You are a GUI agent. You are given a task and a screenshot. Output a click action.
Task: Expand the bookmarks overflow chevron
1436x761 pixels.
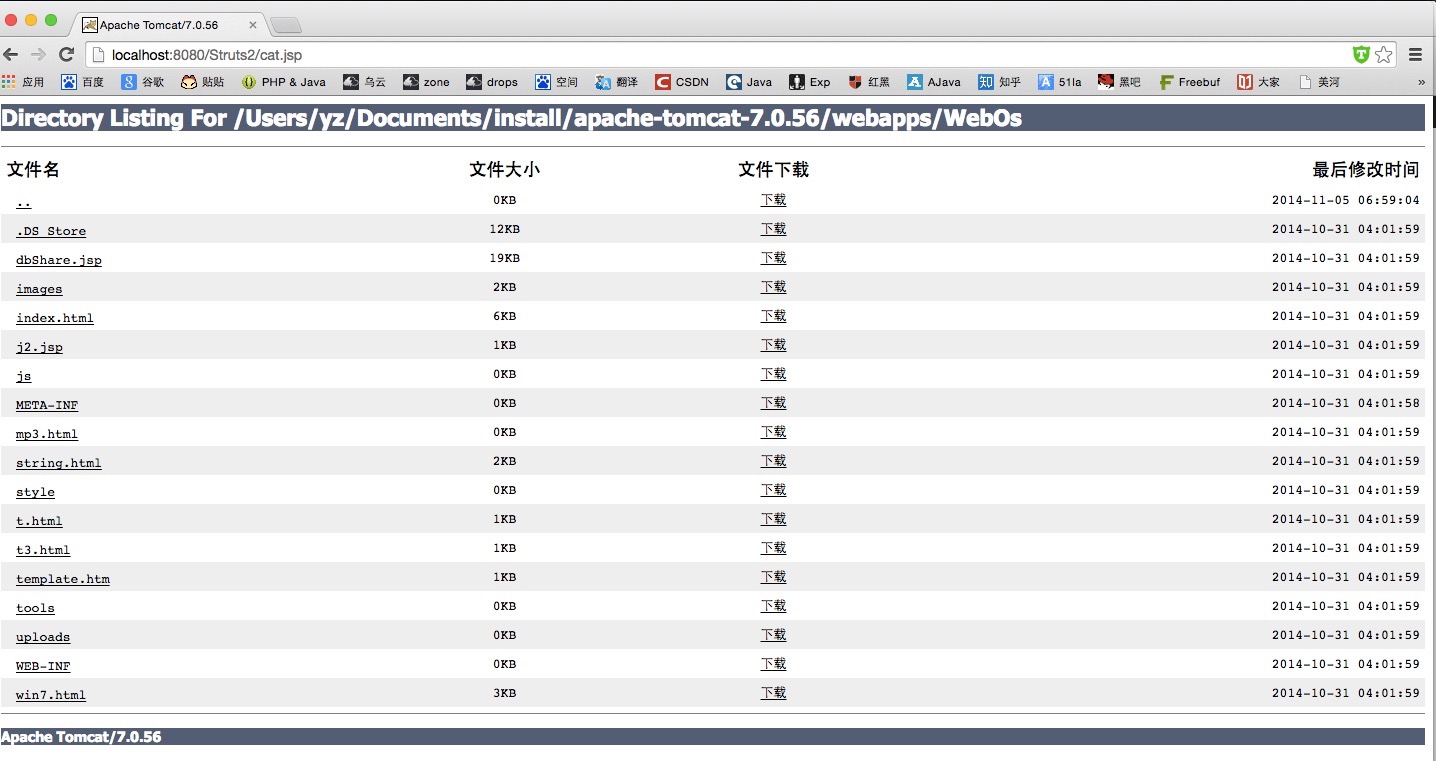1421,82
